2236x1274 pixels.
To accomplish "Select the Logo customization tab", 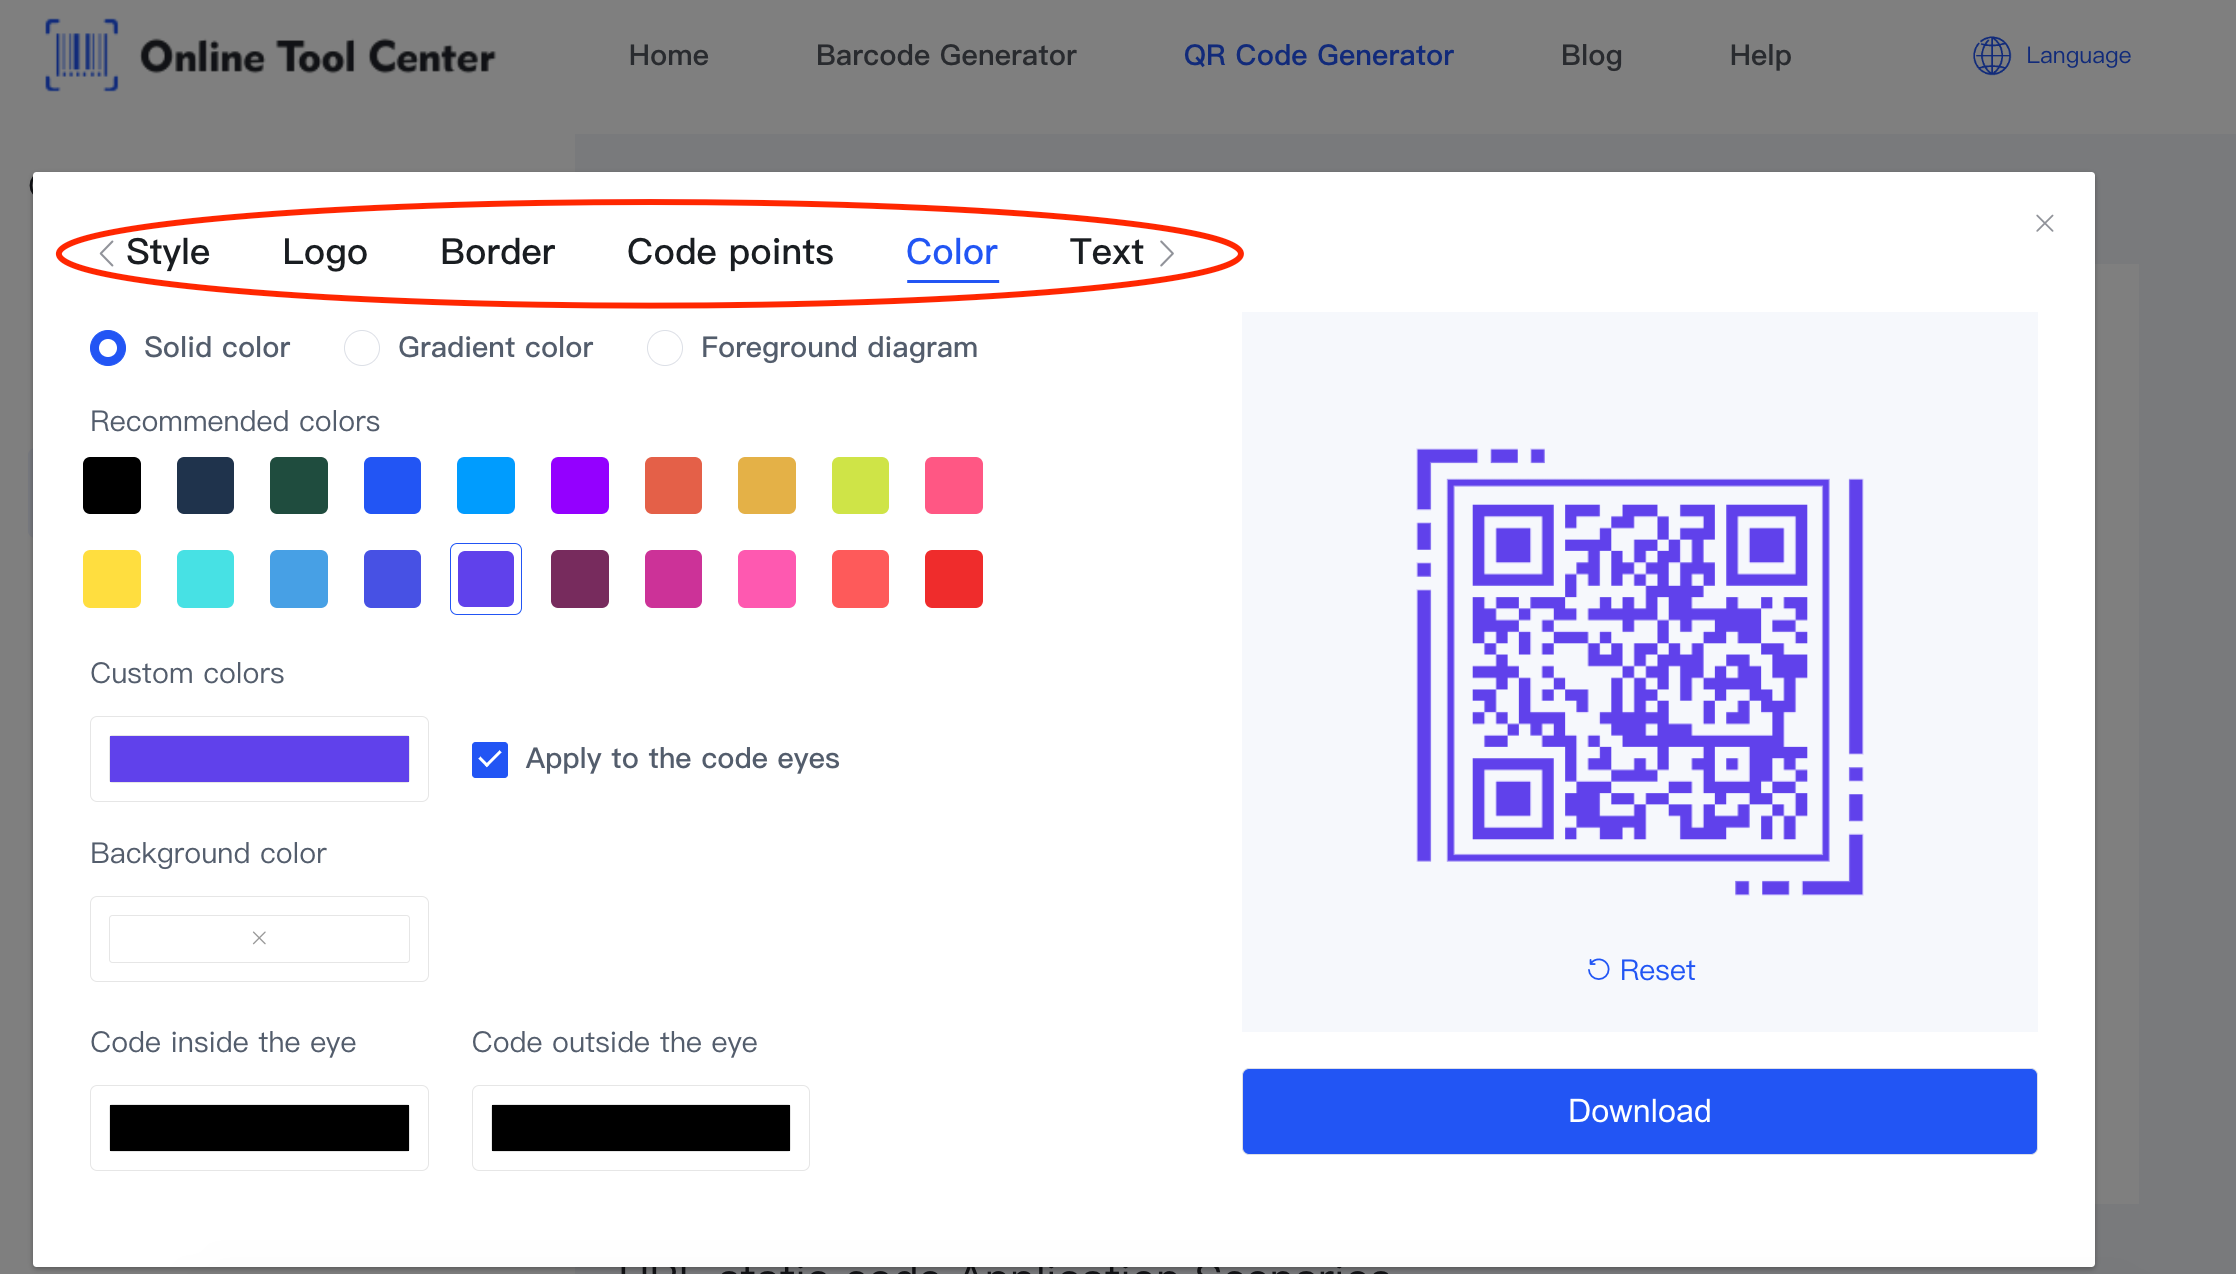I will pyautogui.click(x=324, y=250).
